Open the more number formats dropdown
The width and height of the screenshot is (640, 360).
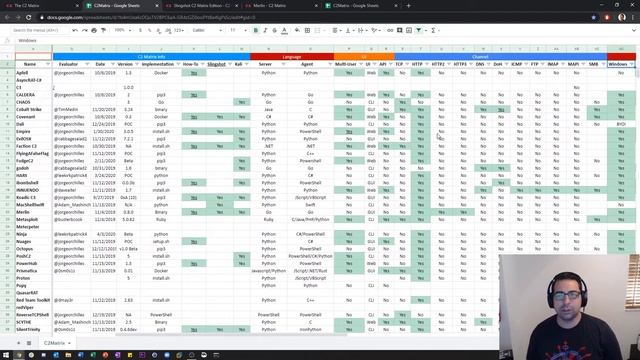click(x=179, y=30)
